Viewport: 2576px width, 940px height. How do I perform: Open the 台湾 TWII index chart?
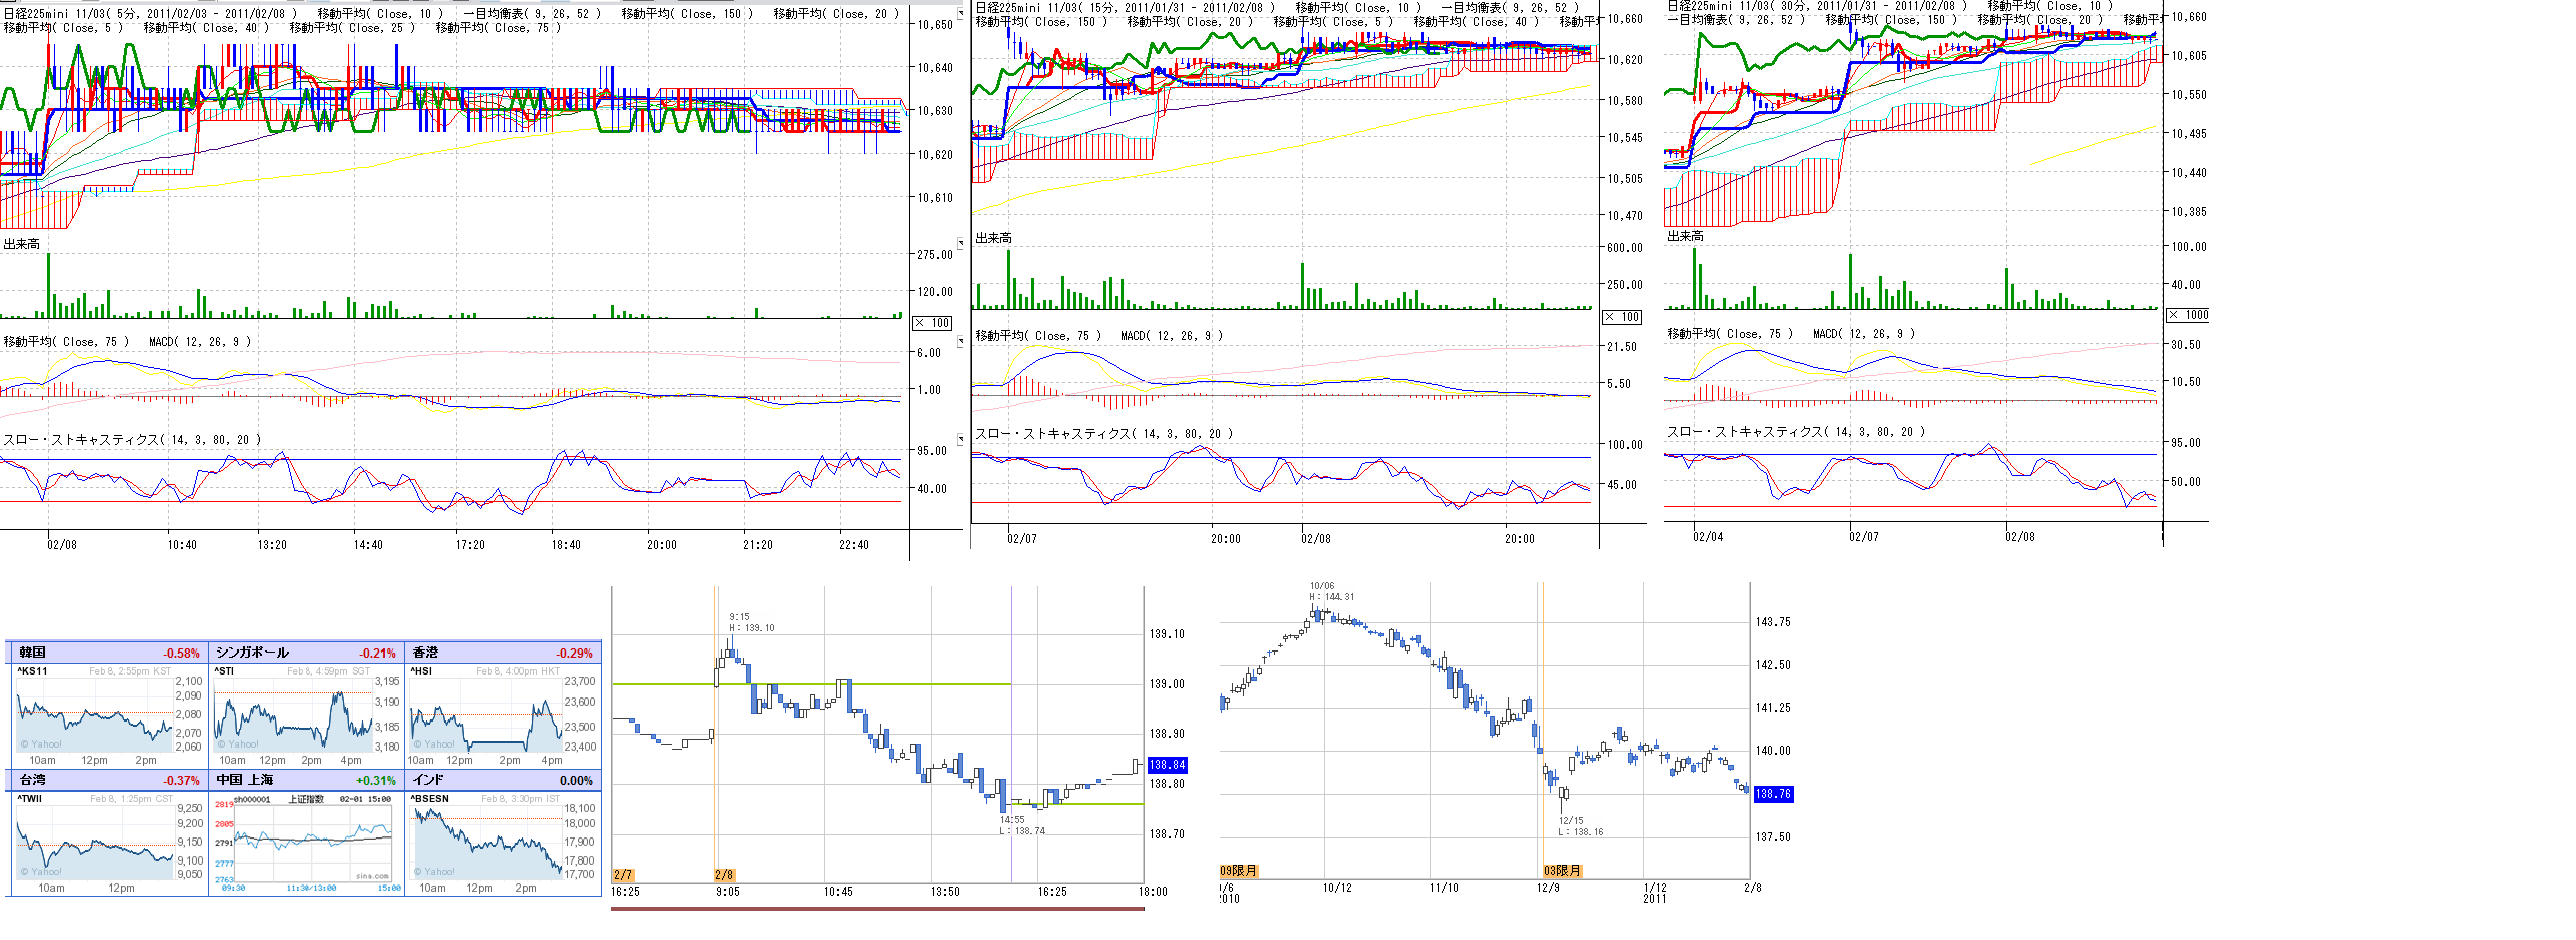(x=95, y=838)
